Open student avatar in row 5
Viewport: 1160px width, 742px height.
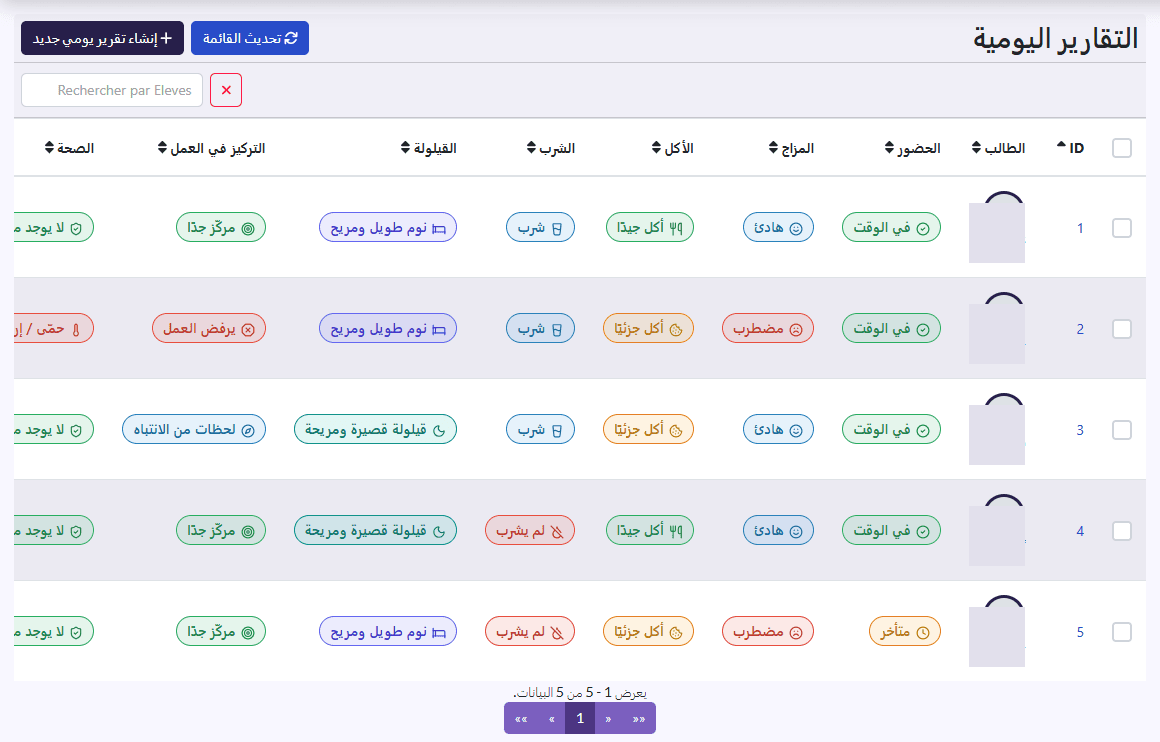click(997, 632)
